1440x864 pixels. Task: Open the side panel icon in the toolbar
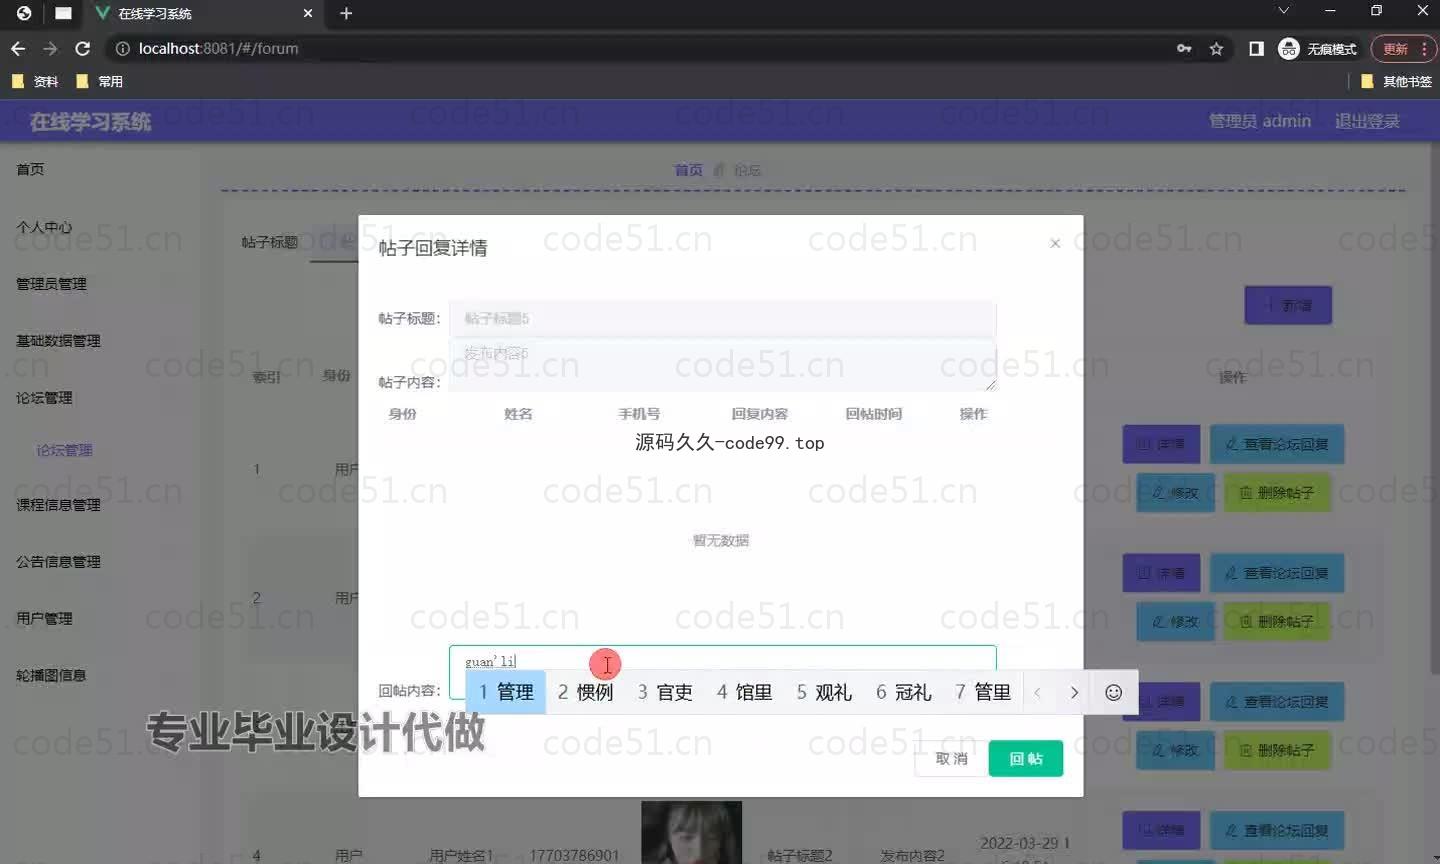(1256, 48)
